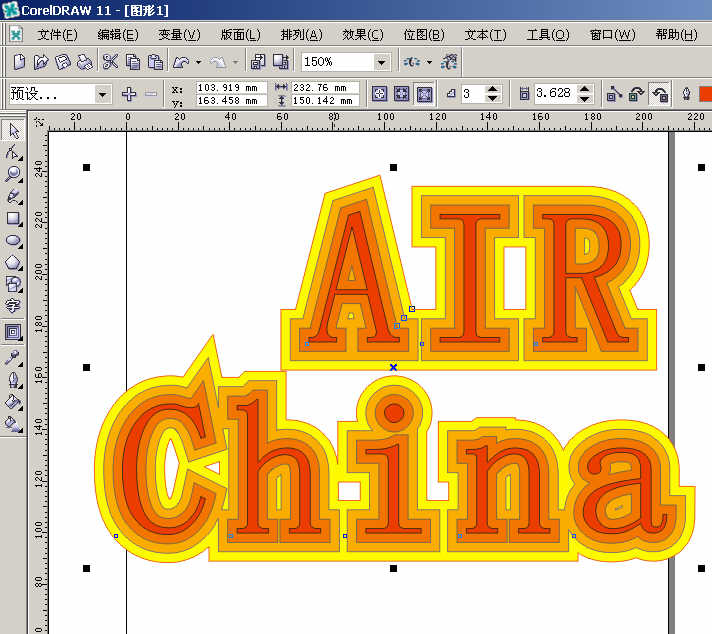Open the 版面(L) menu
The width and height of the screenshot is (712, 634).
240,35
